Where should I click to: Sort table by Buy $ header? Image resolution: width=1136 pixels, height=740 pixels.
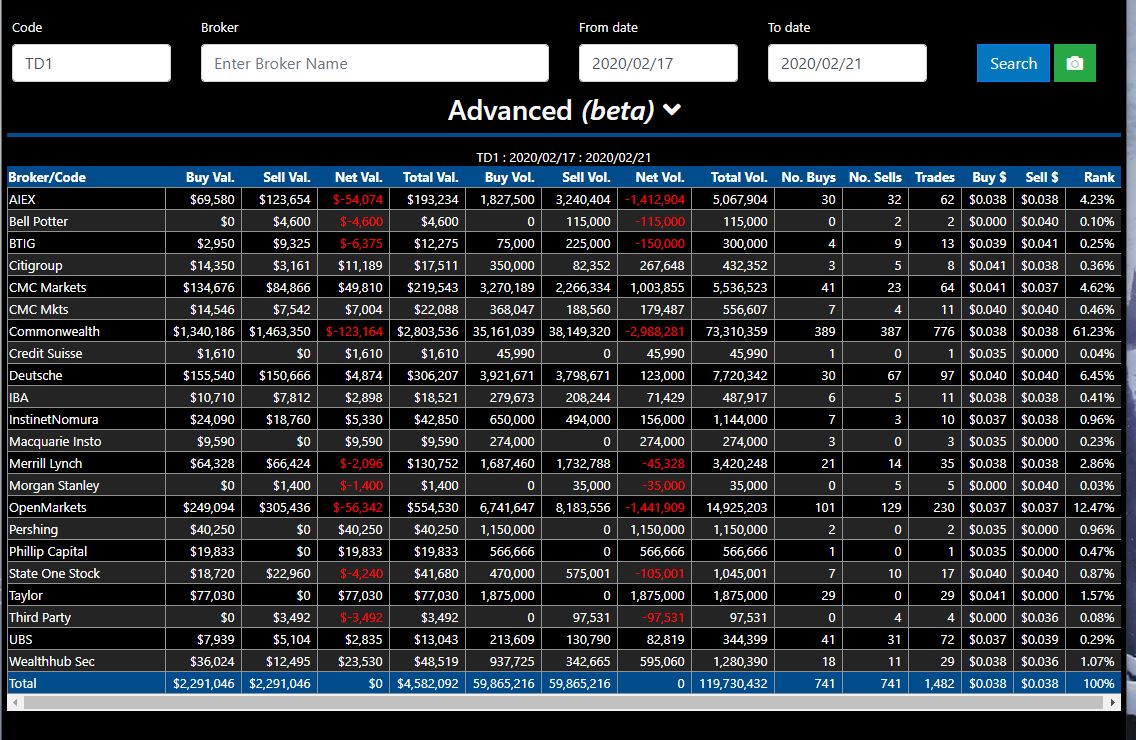(989, 178)
